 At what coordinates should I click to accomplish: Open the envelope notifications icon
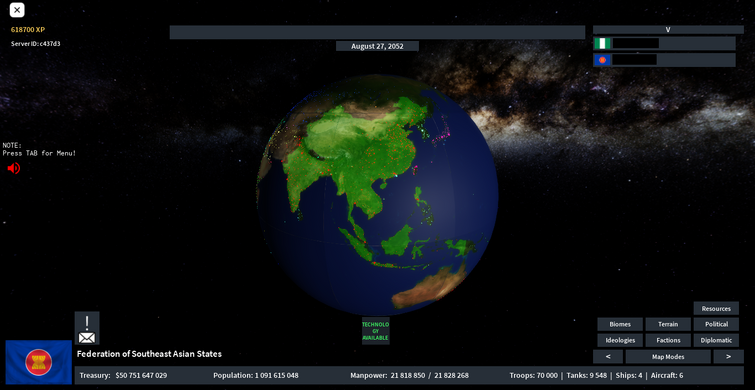(87, 328)
